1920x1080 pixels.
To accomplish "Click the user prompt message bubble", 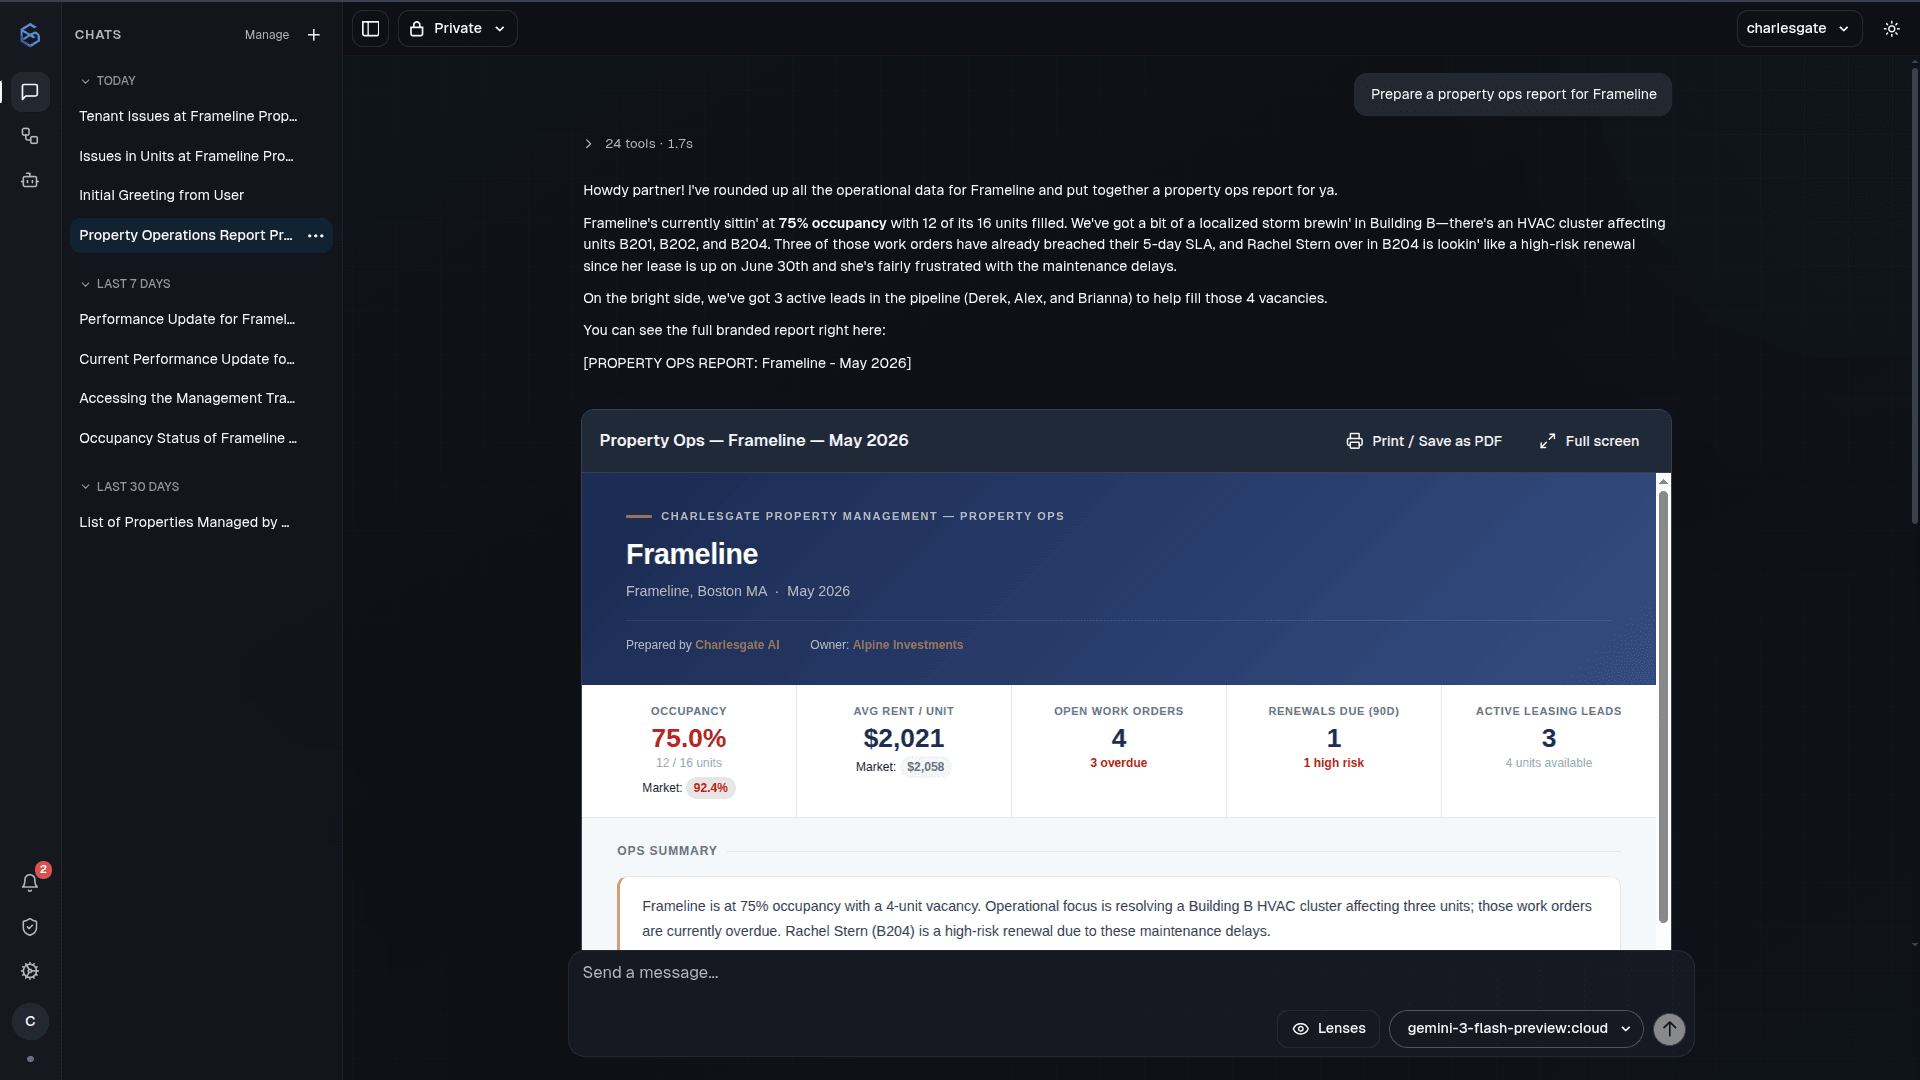I will [x=1513, y=94].
